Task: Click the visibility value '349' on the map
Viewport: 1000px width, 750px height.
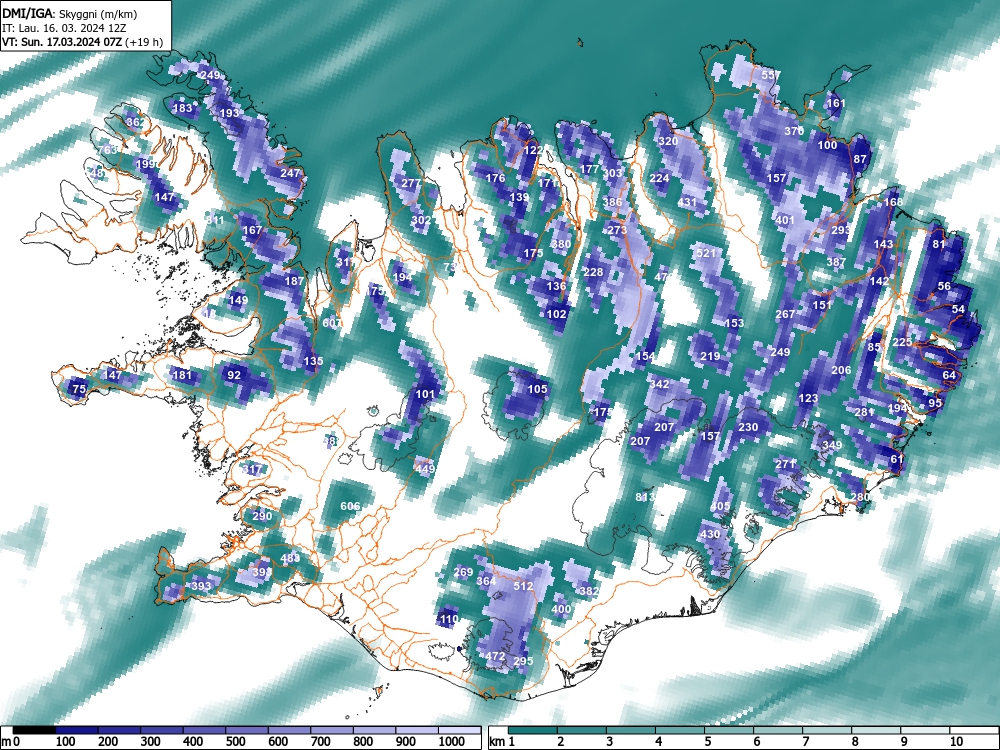Action: (x=832, y=445)
